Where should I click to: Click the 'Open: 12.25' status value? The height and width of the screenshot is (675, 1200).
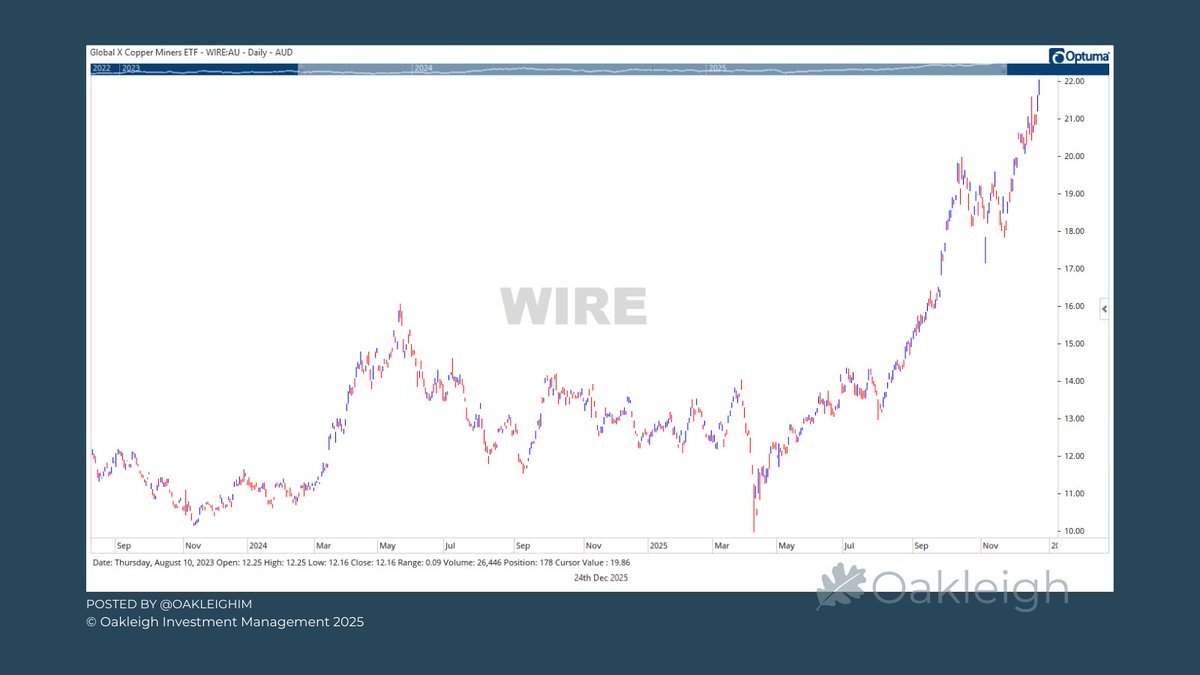239,563
